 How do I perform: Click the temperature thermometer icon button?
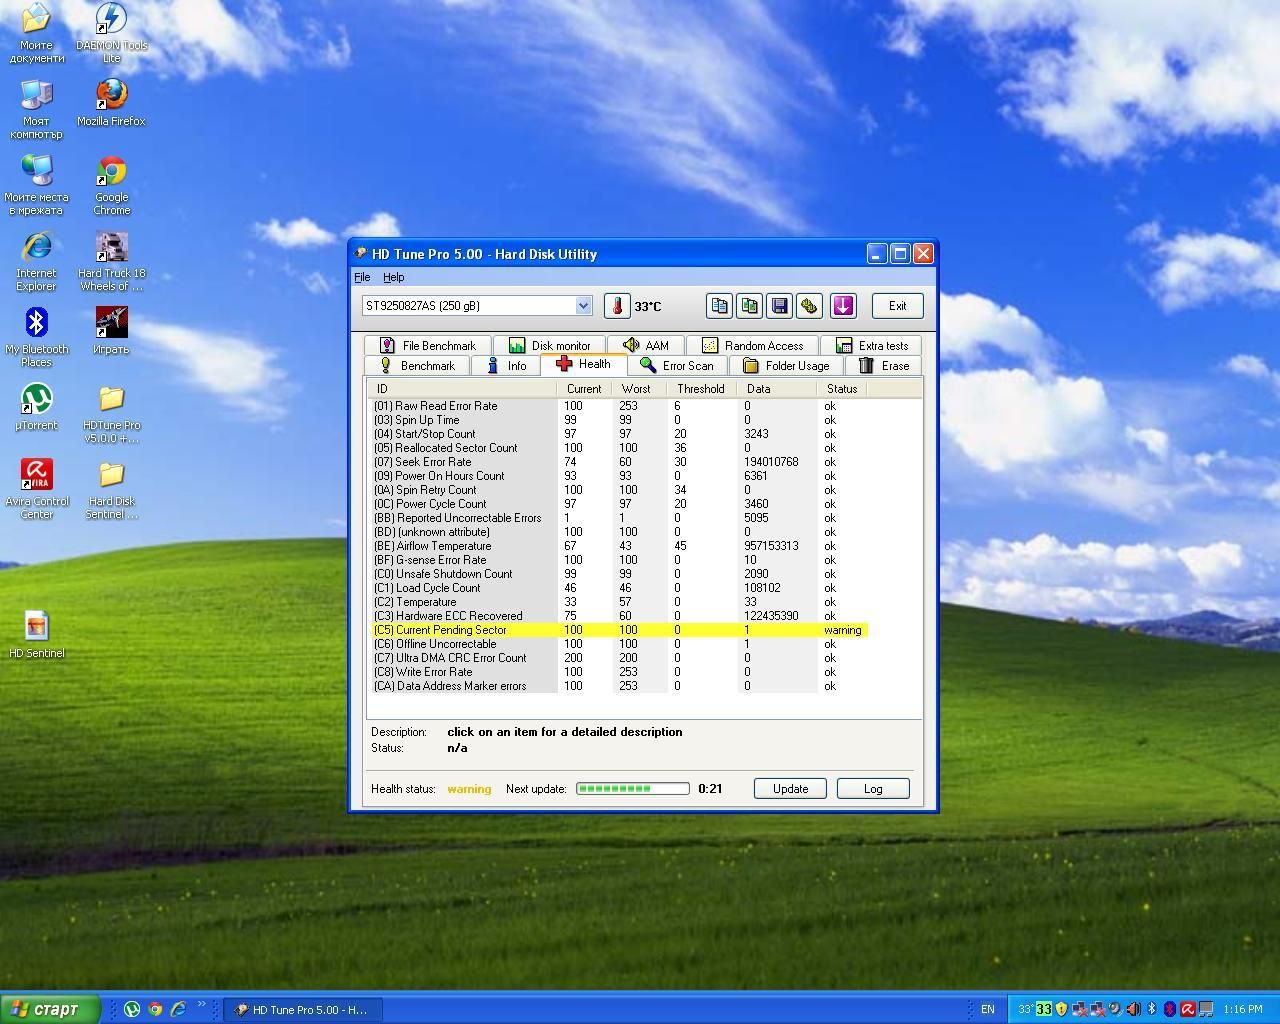click(617, 306)
